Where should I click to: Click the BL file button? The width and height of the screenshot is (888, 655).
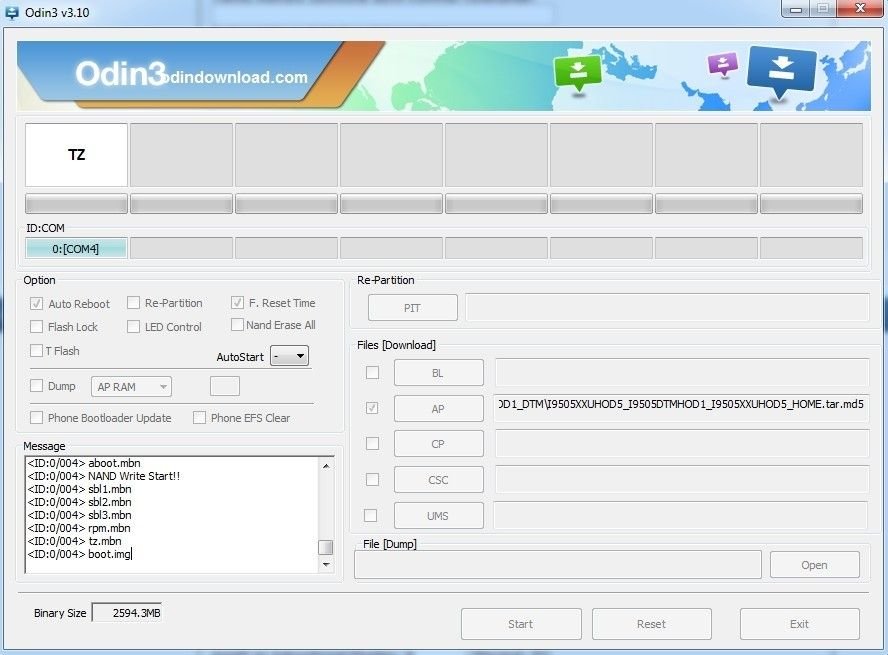(439, 373)
